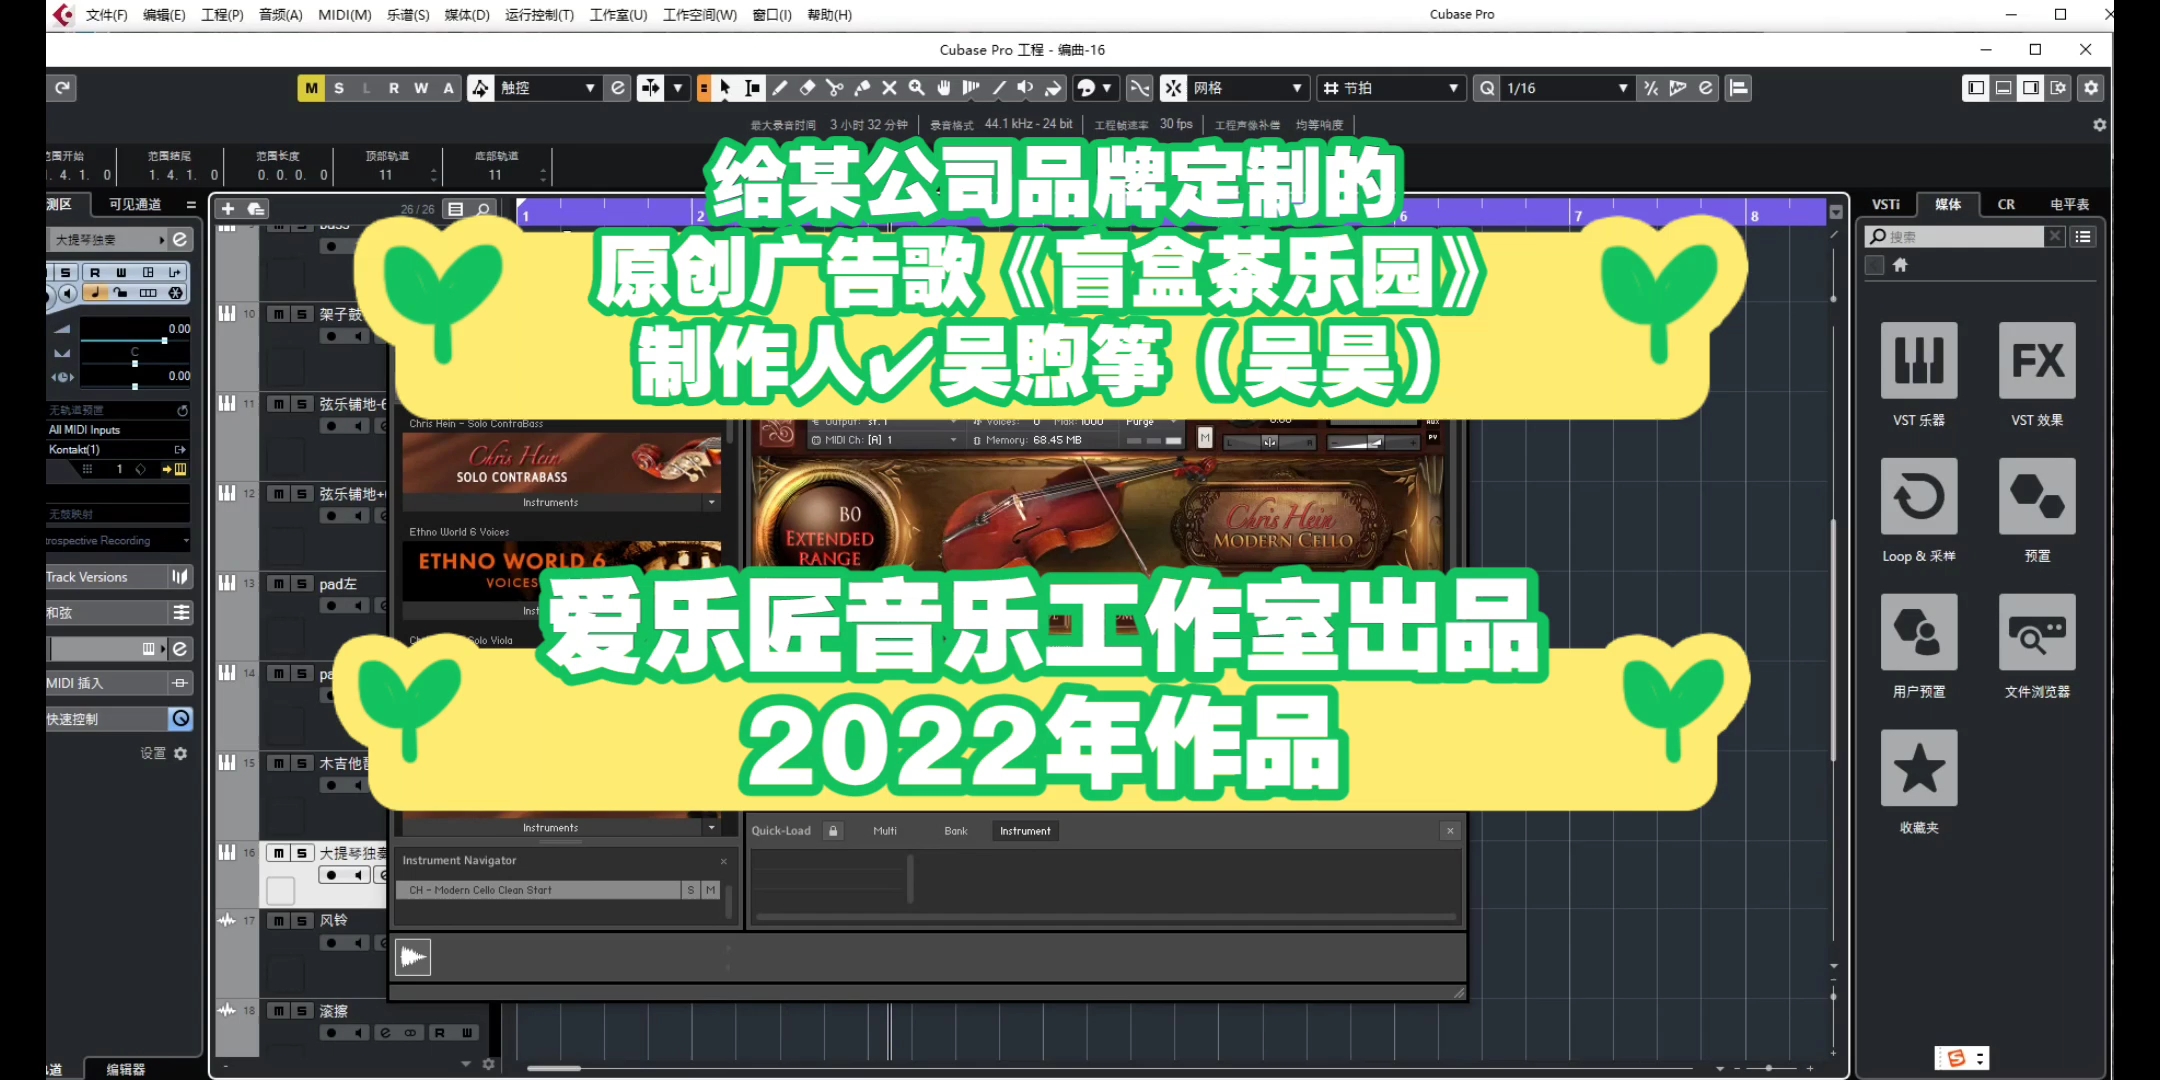Screen dimensions: 2160x1080
Task: Select the Object Selection arrow tool
Action: (726, 88)
